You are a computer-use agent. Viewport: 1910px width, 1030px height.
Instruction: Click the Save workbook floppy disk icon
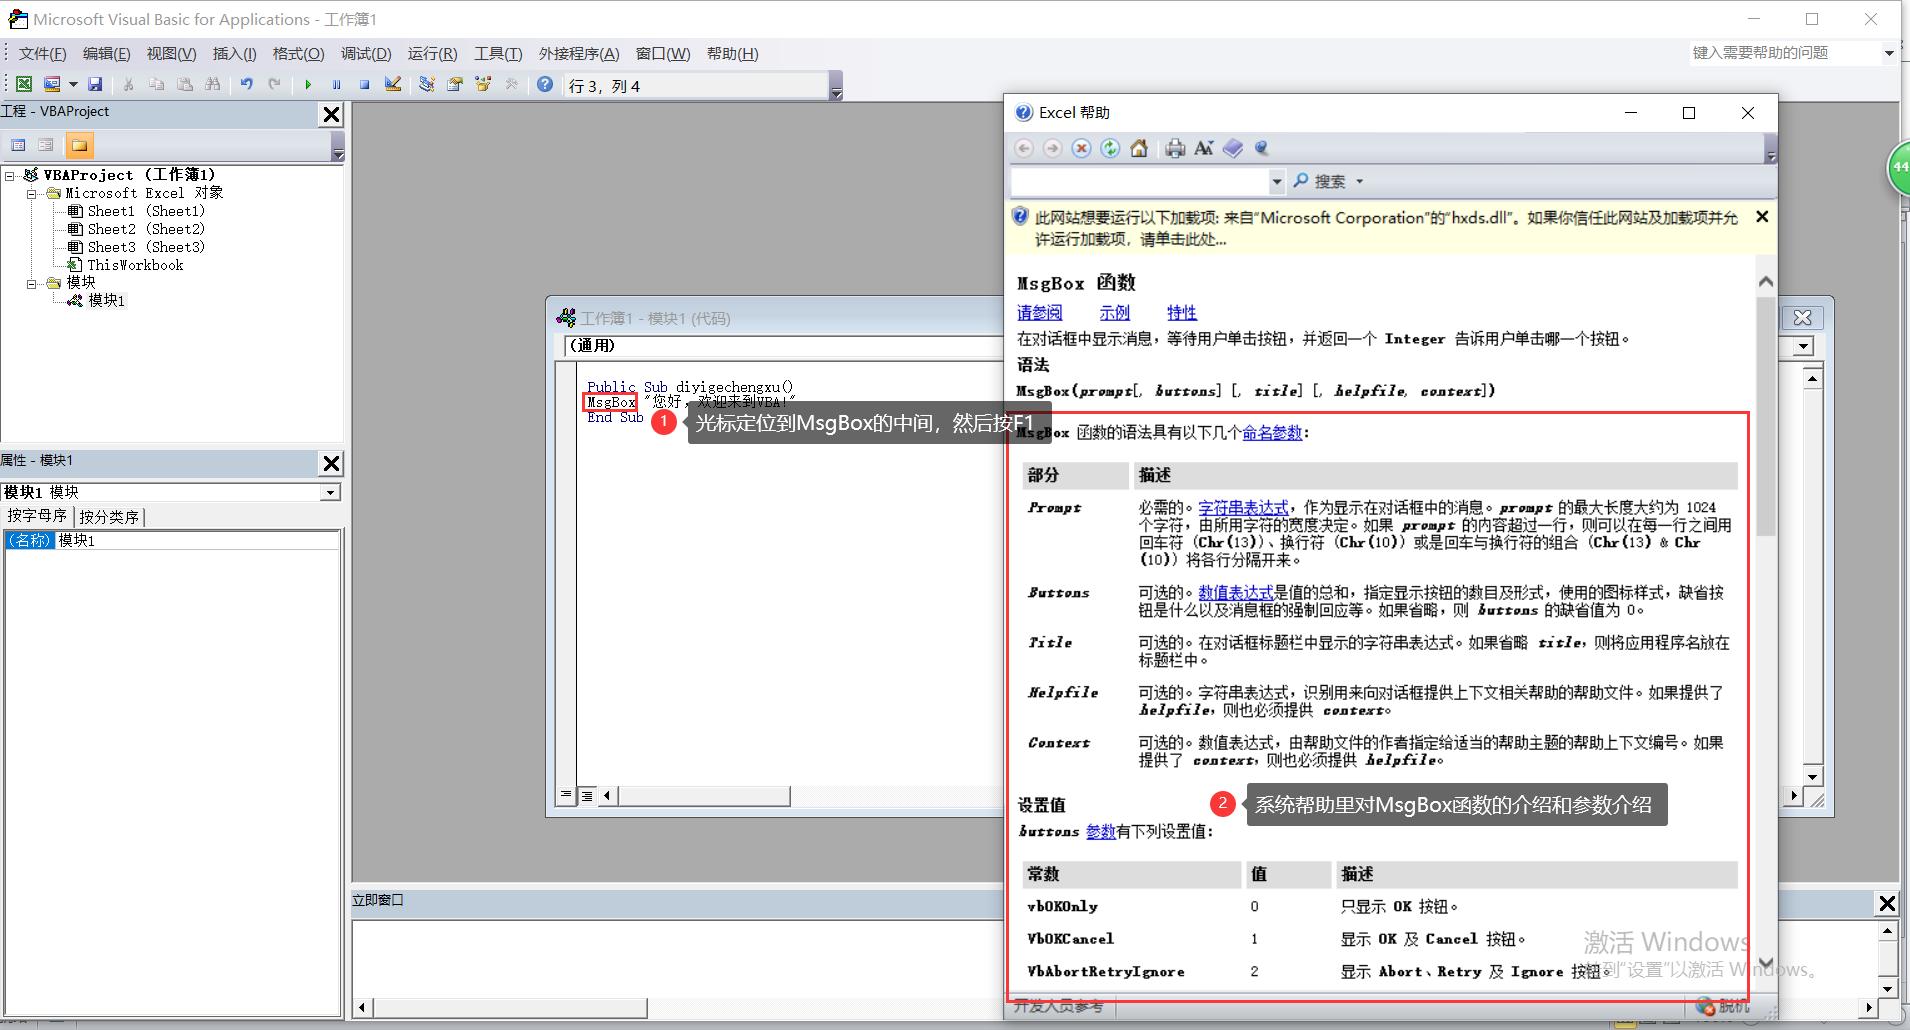[x=95, y=85]
